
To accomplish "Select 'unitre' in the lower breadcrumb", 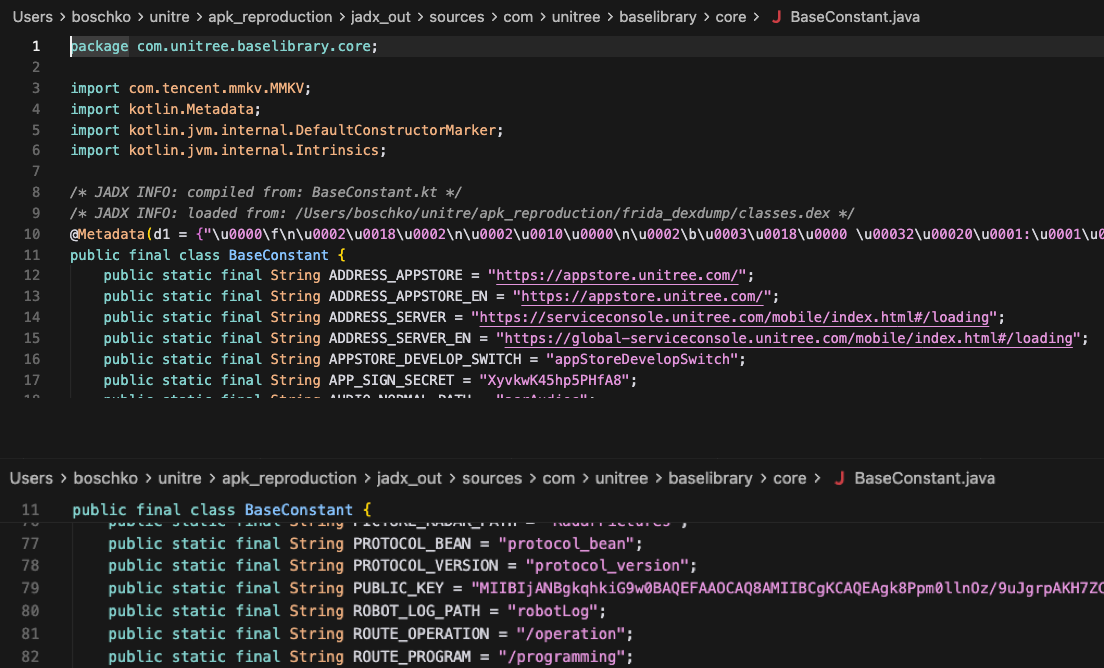I will 180,479.
